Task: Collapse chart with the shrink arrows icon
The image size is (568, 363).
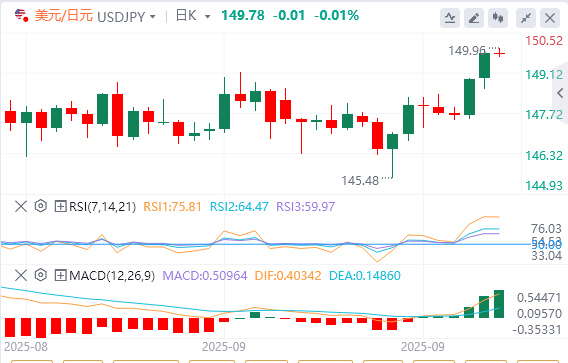Action: tap(526, 18)
